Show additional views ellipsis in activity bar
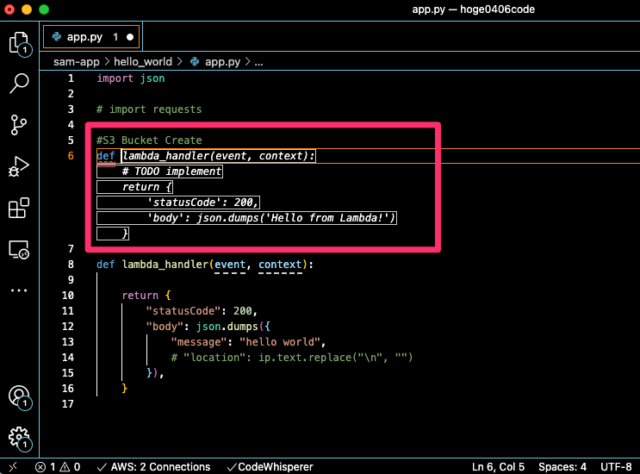640x474 pixels. coord(19,291)
